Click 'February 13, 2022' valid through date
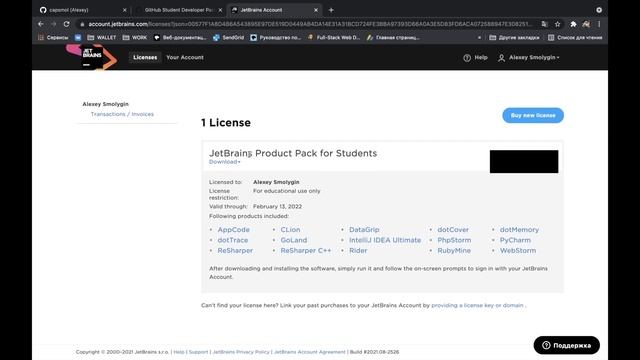The image size is (640, 360). (x=278, y=207)
